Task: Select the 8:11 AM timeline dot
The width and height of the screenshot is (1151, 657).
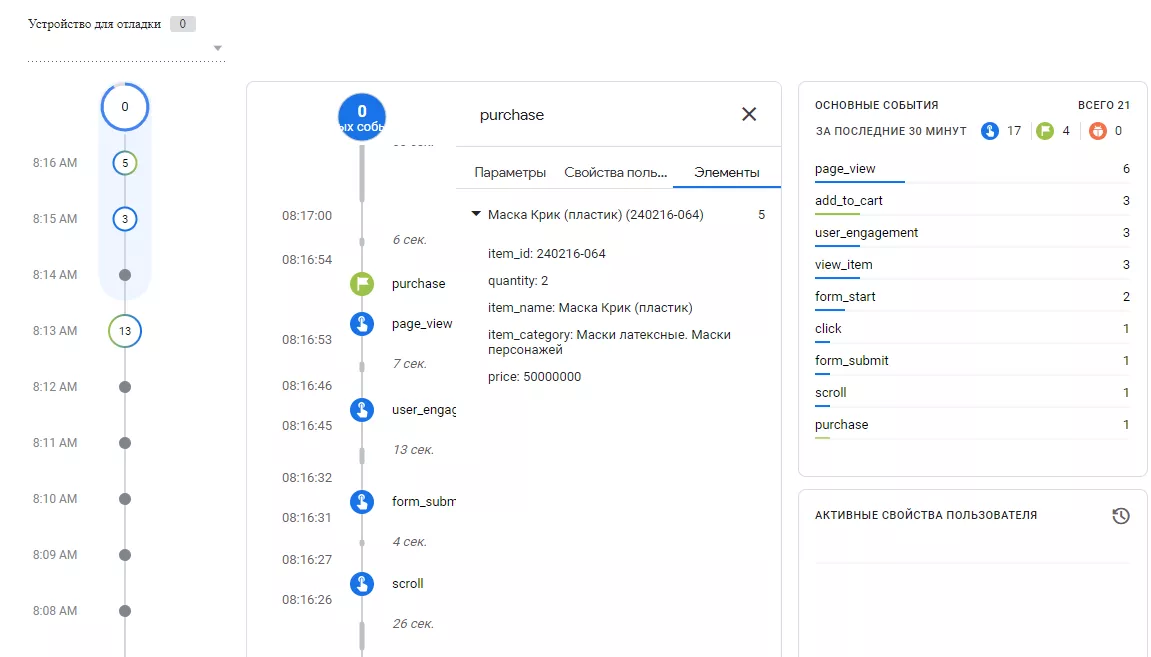Action: [x=125, y=443]
